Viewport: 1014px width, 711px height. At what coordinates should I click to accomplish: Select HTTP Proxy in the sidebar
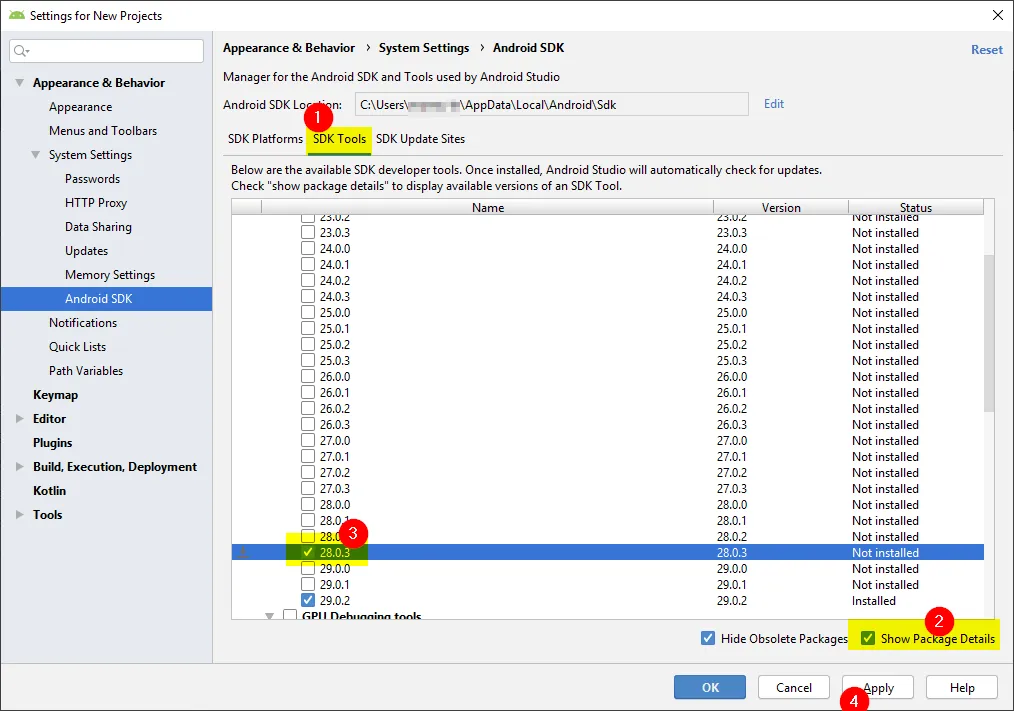(x=96, y=202)
